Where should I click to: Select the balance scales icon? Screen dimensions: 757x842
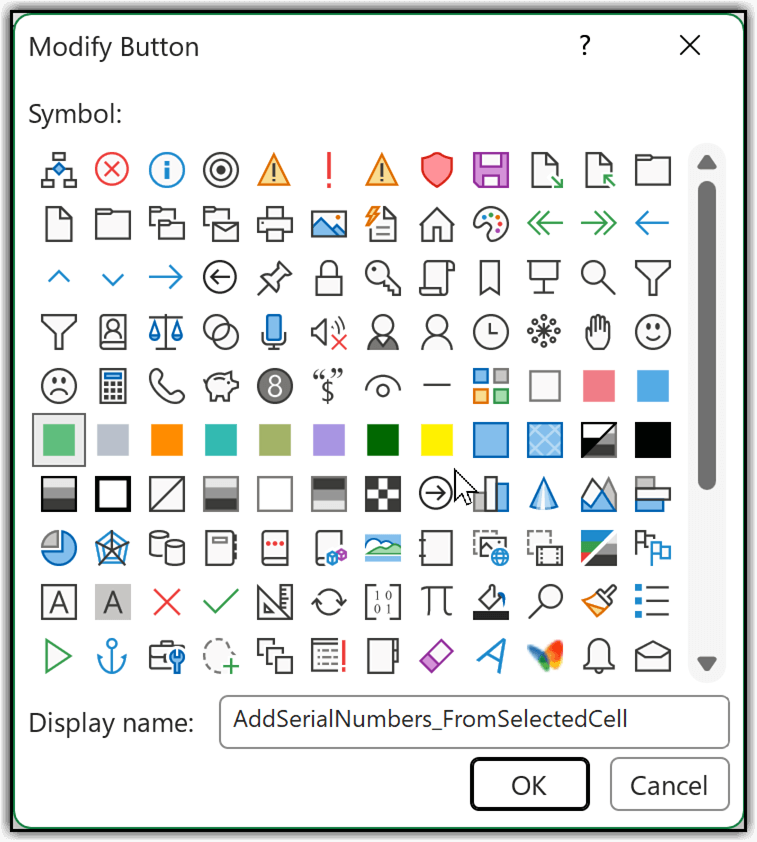[x=165, y=332]
